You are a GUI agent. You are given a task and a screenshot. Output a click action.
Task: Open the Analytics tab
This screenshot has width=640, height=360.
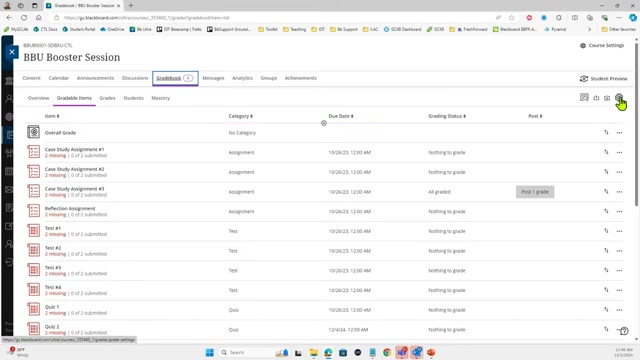point(242,78)
